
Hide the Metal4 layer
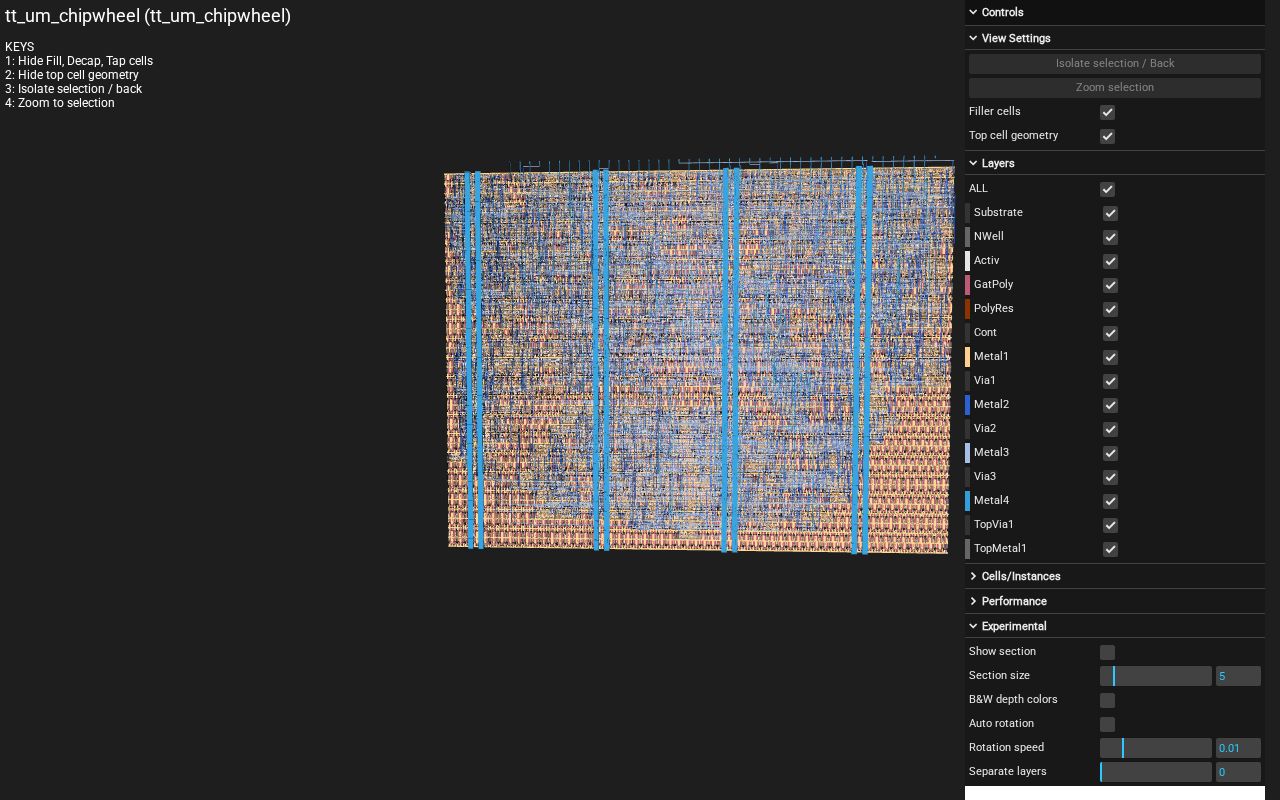tap(1110, 501)
